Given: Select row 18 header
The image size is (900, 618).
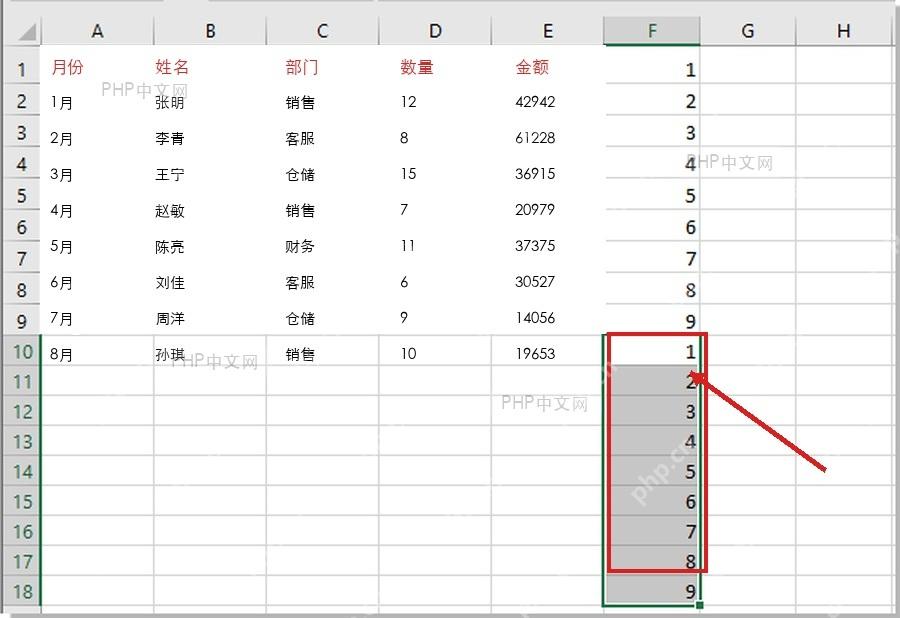Looking at the screenshot, I should click(x=23, y=591).
